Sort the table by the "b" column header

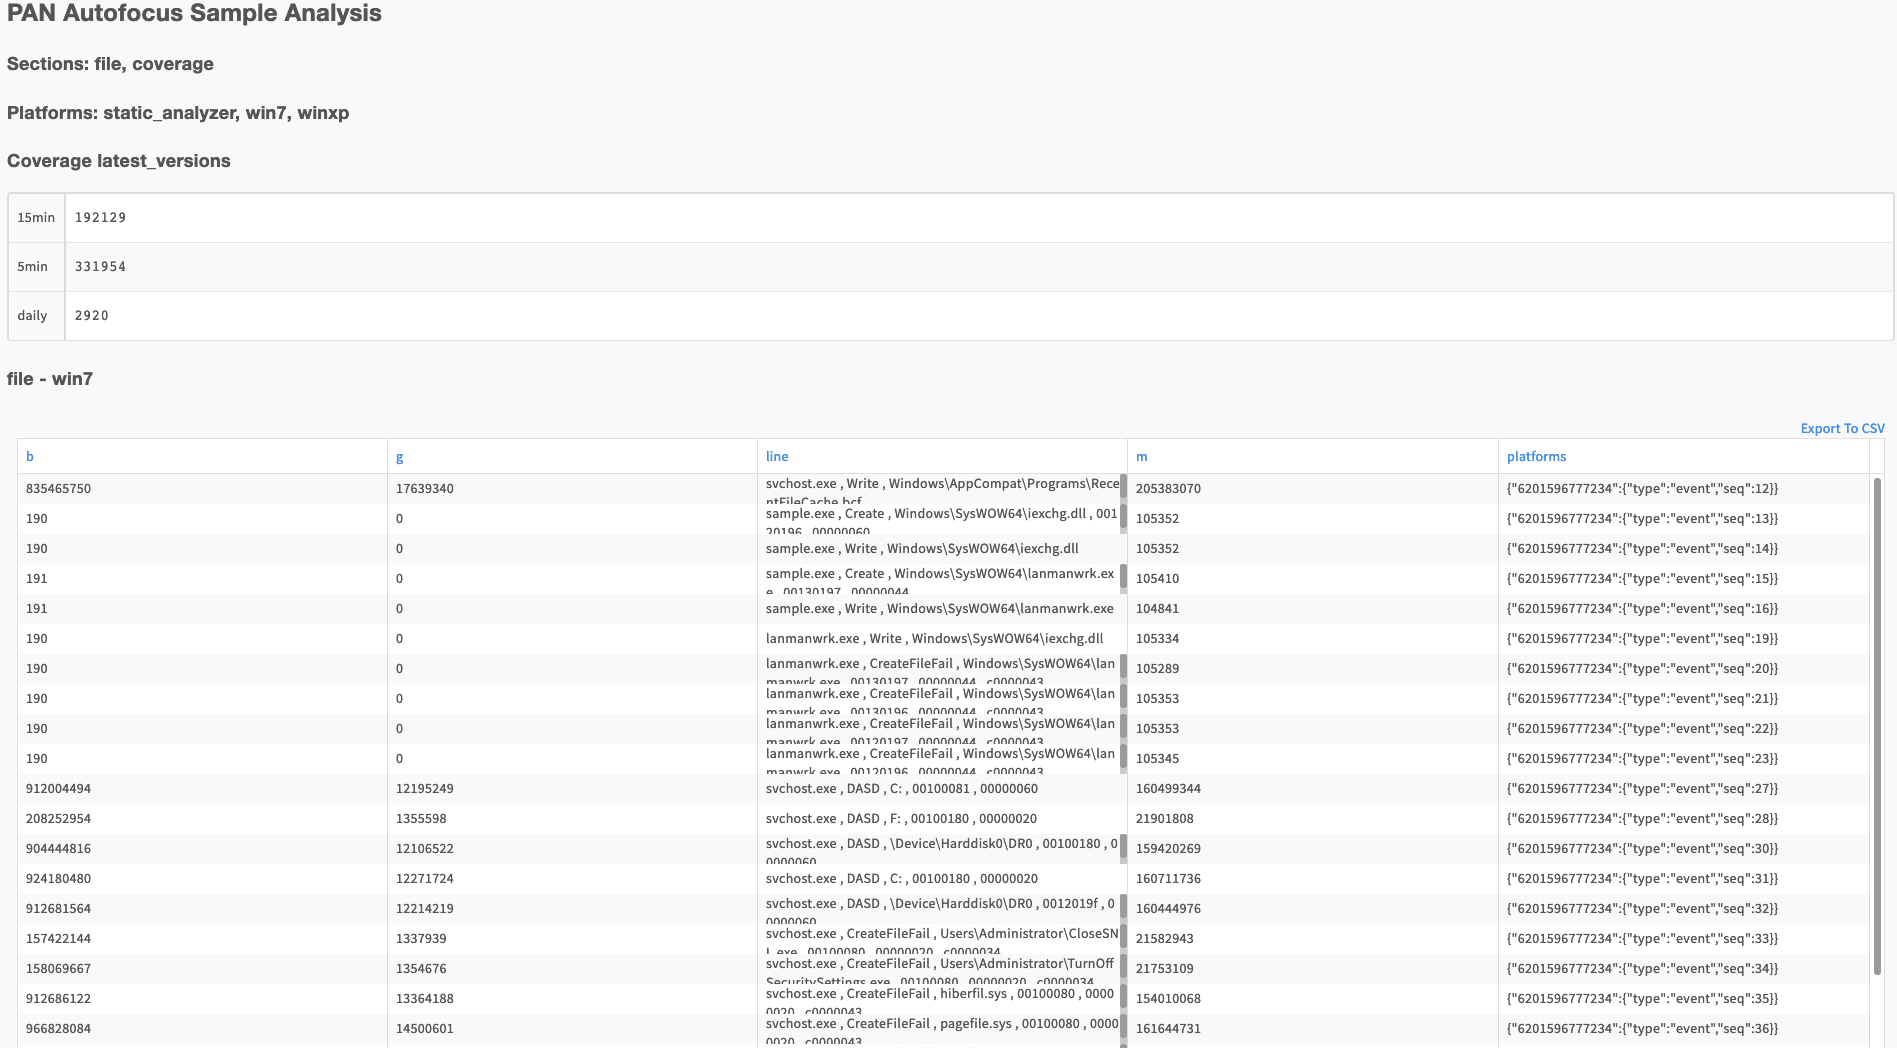point(30,456)
